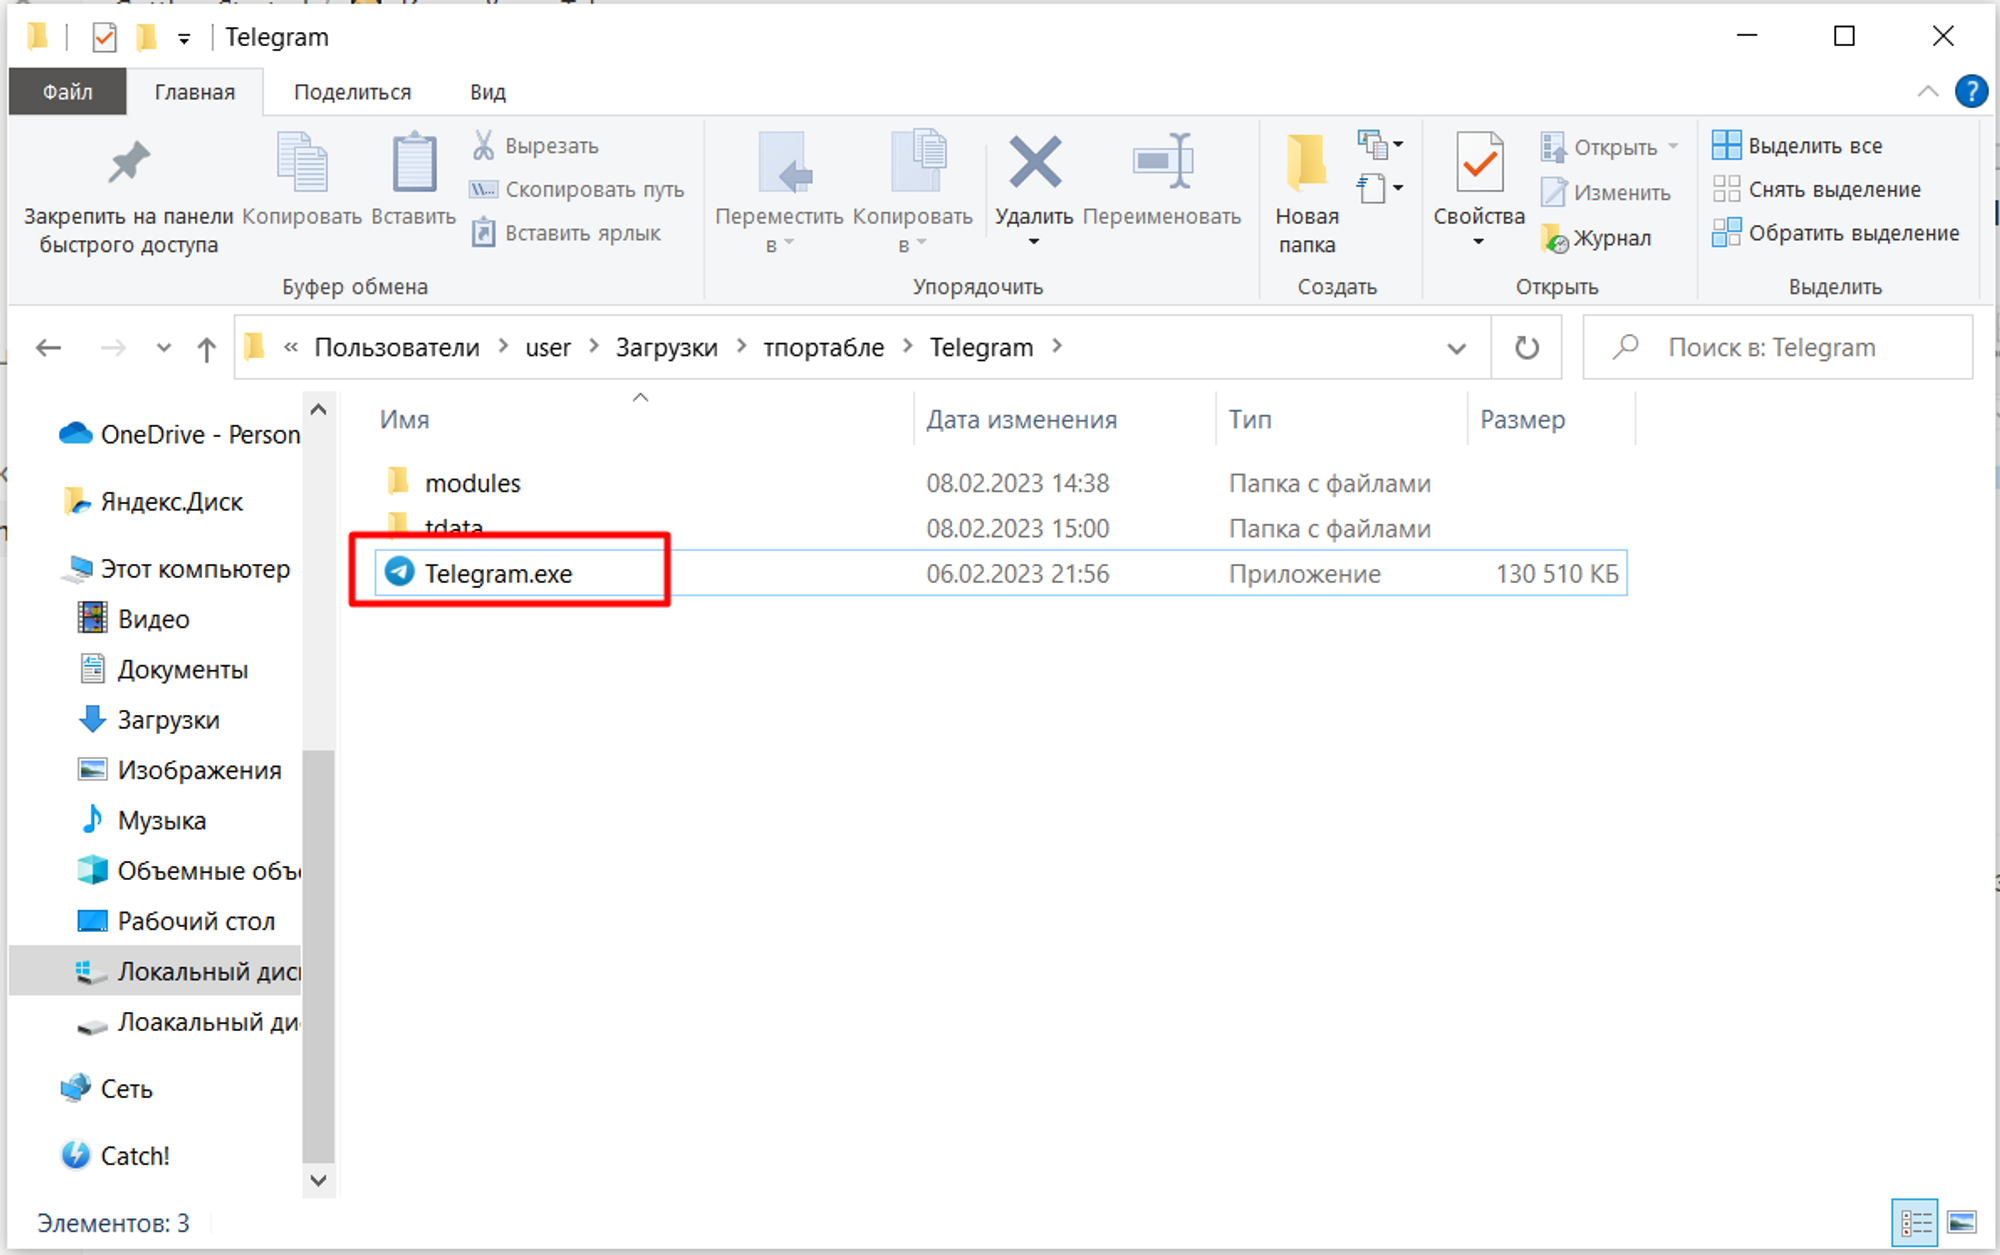Viewport: 2000px width, 1255px height.
Task: Switch to large thumbnails view icon
Action: pos(1962,1222)
